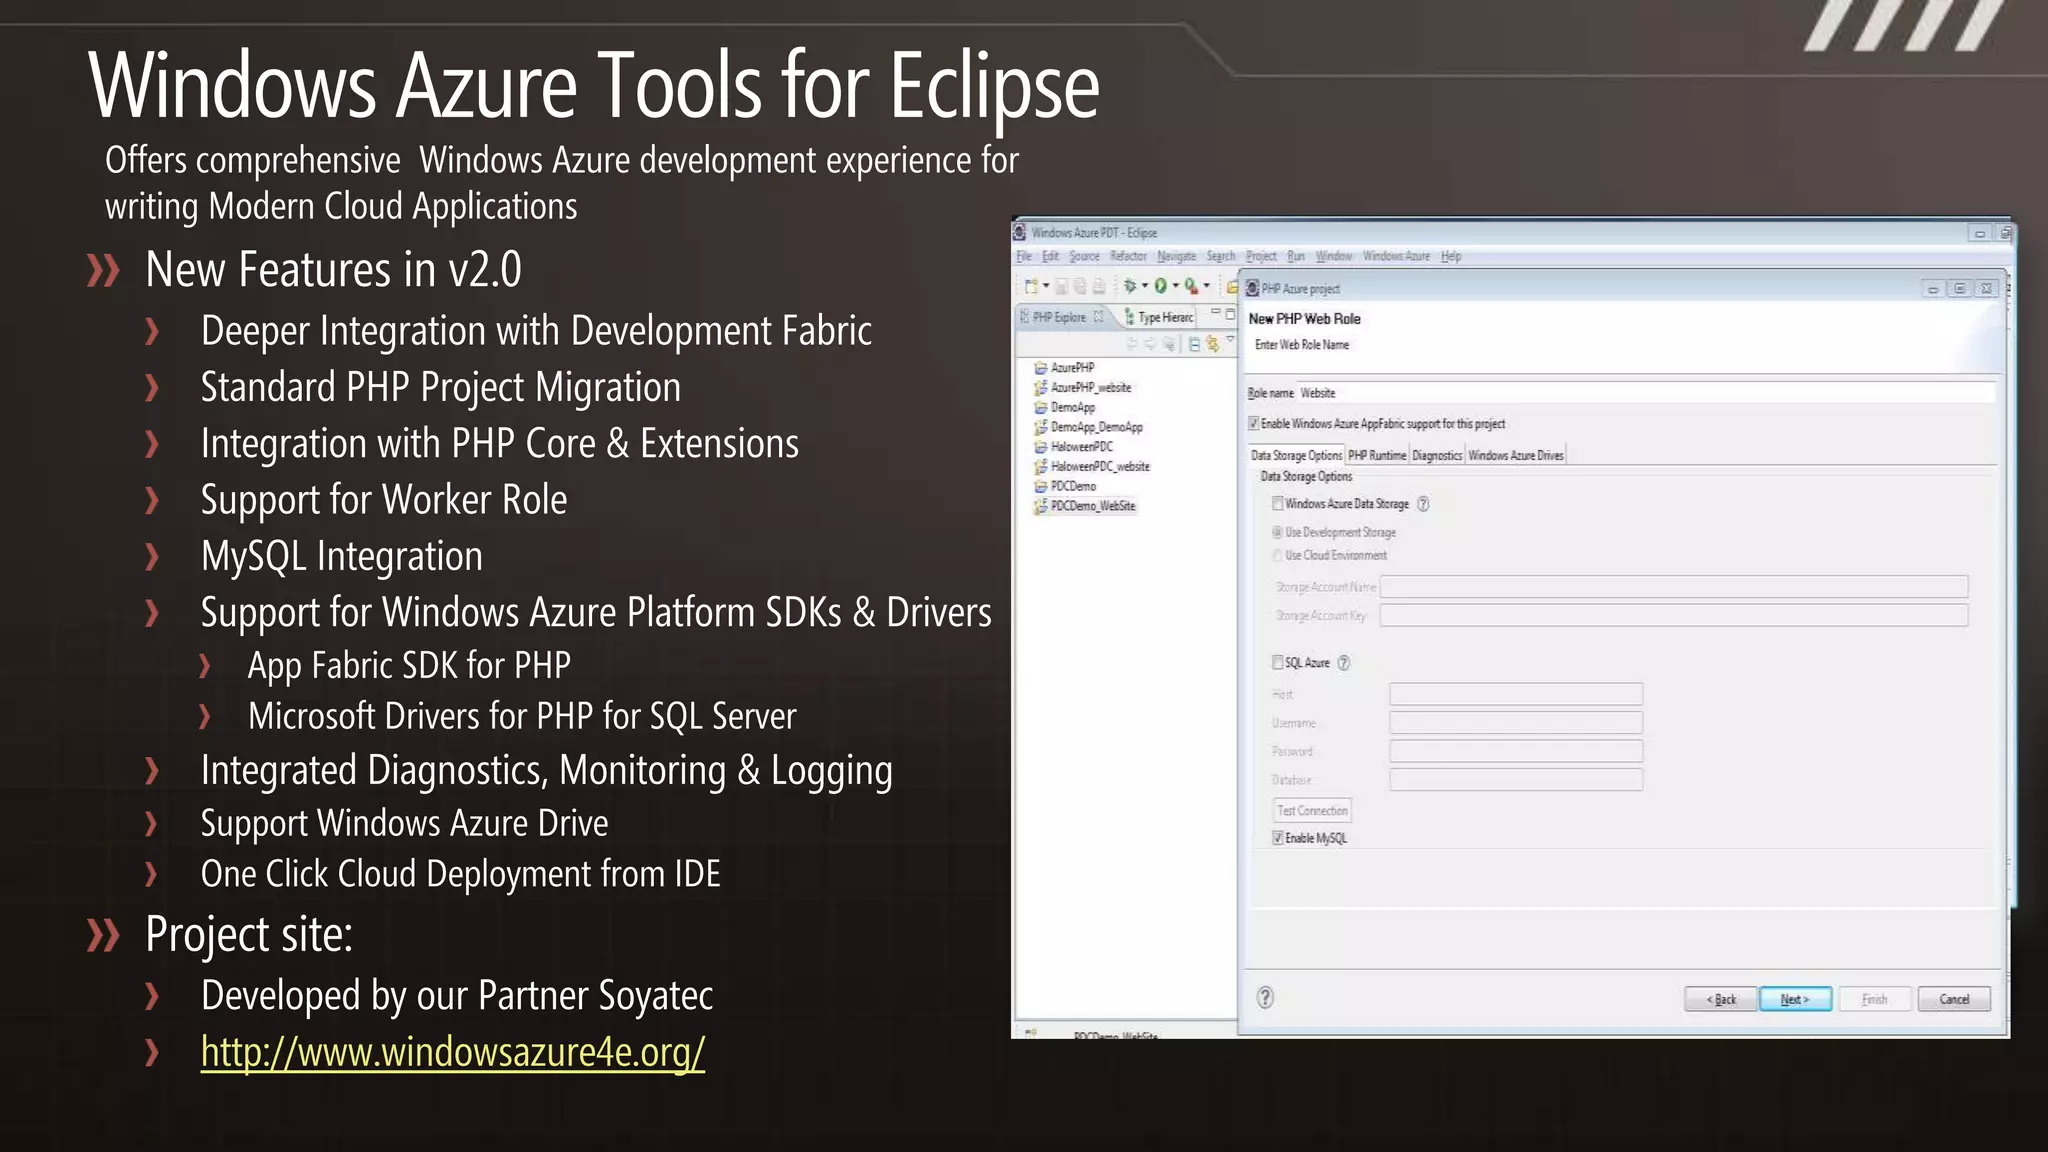Image resolution: width=2048 pixels, height=1152 pixels.
Task: Click the SQL Azure Host field
Action: [1516, 694]
